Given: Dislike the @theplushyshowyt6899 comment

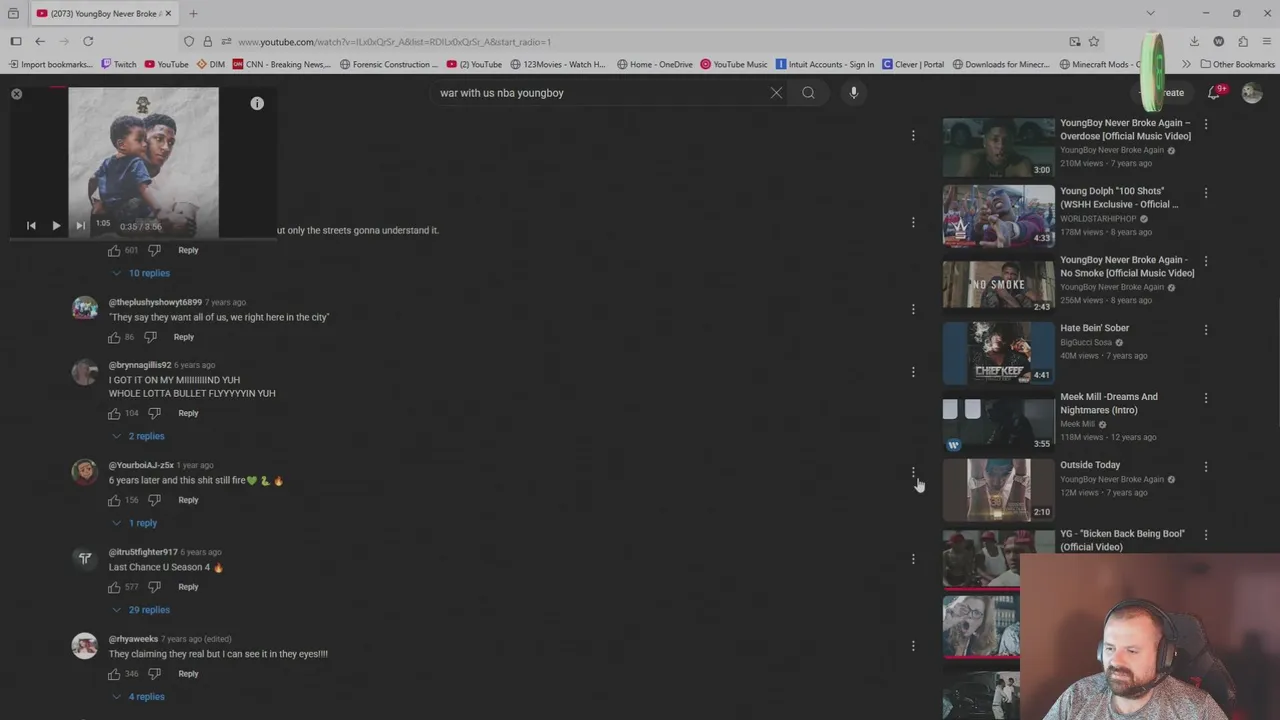Looking at the screenshot, I should (x=150, y=337).
